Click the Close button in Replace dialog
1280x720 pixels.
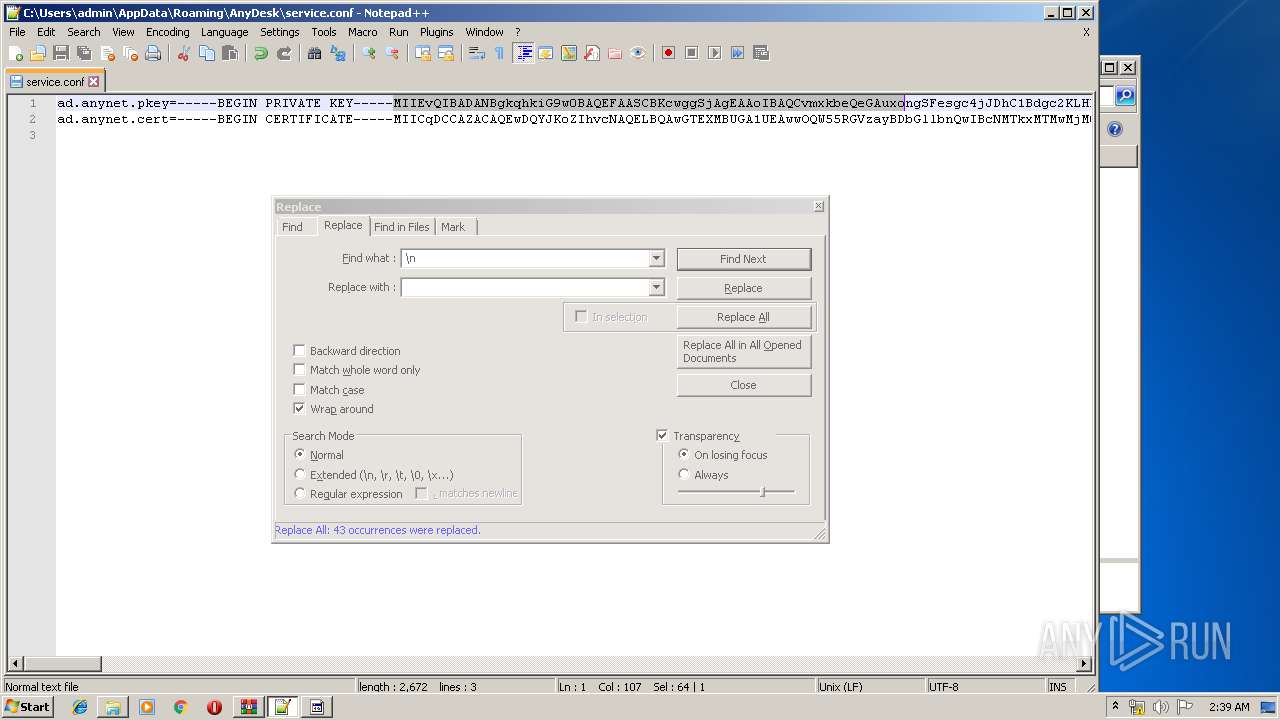743,385
